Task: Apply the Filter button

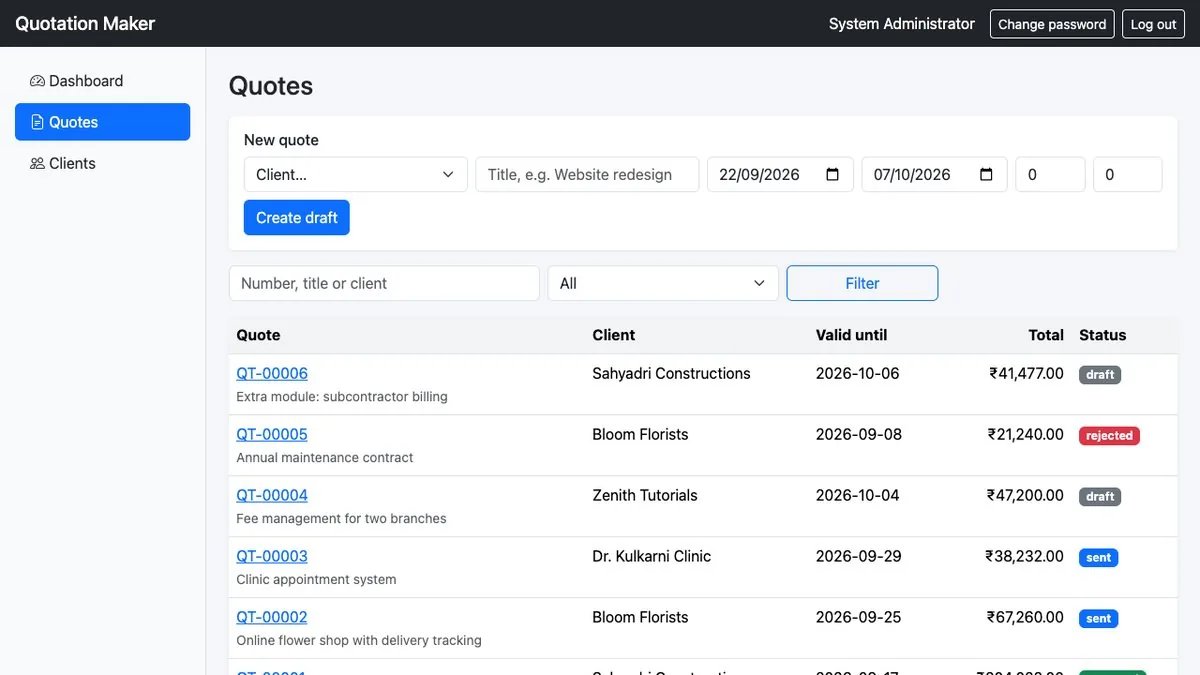Action: pyautogui.click(x=862, y=283)
